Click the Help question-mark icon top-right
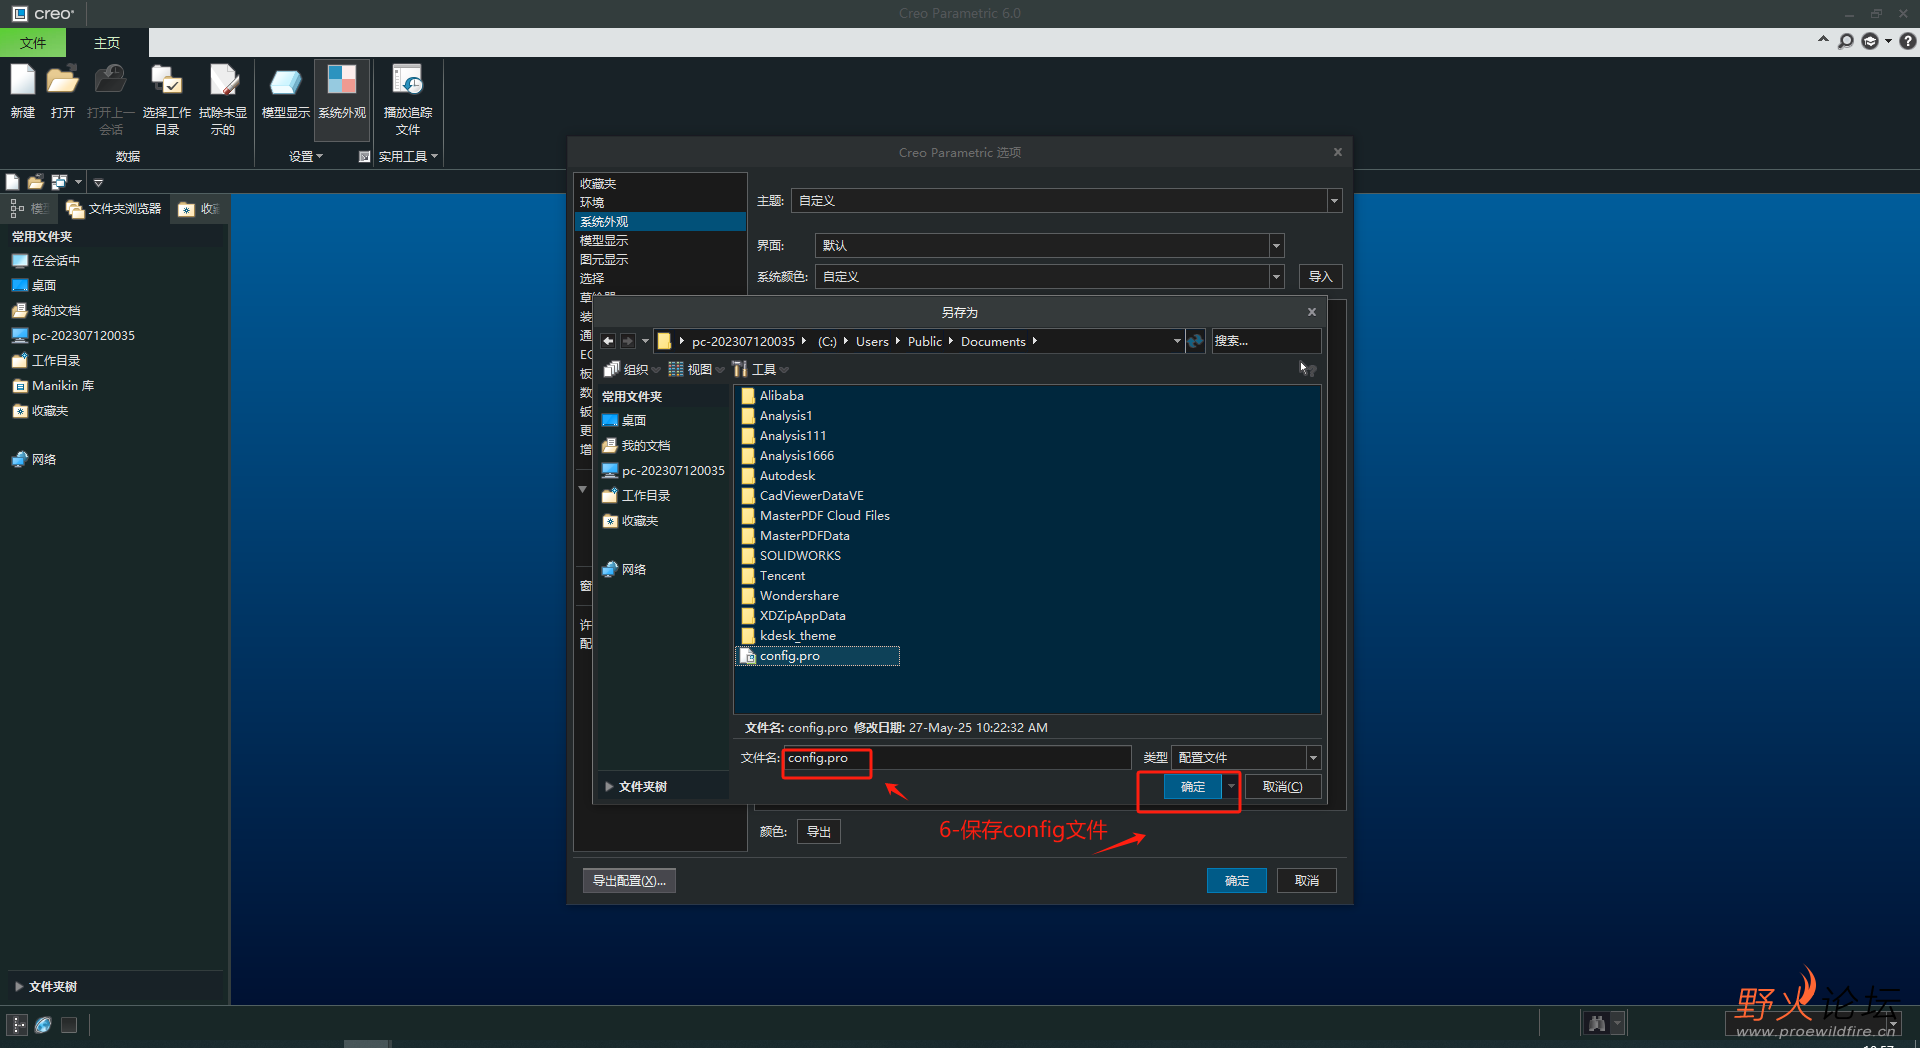This screenshot has width=1920, height=1048. [1907, 41]
